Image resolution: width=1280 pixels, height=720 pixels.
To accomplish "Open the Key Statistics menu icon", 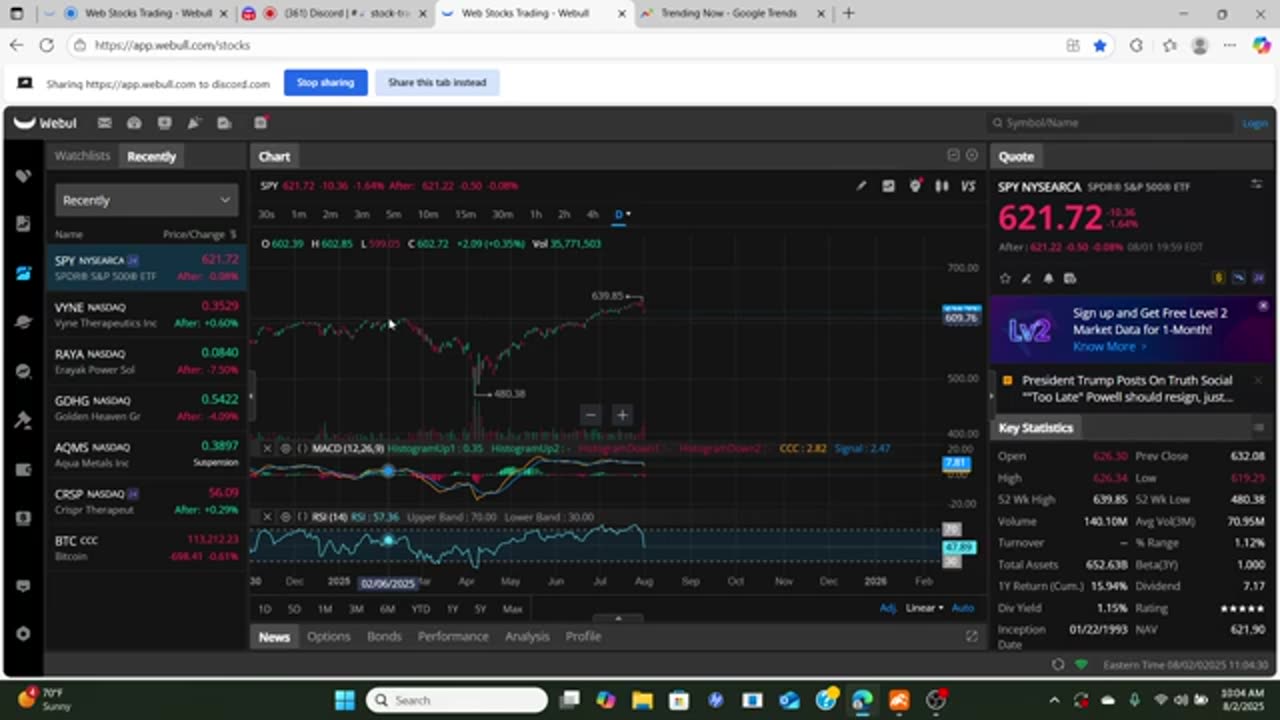I will [x=1258, y=427].
